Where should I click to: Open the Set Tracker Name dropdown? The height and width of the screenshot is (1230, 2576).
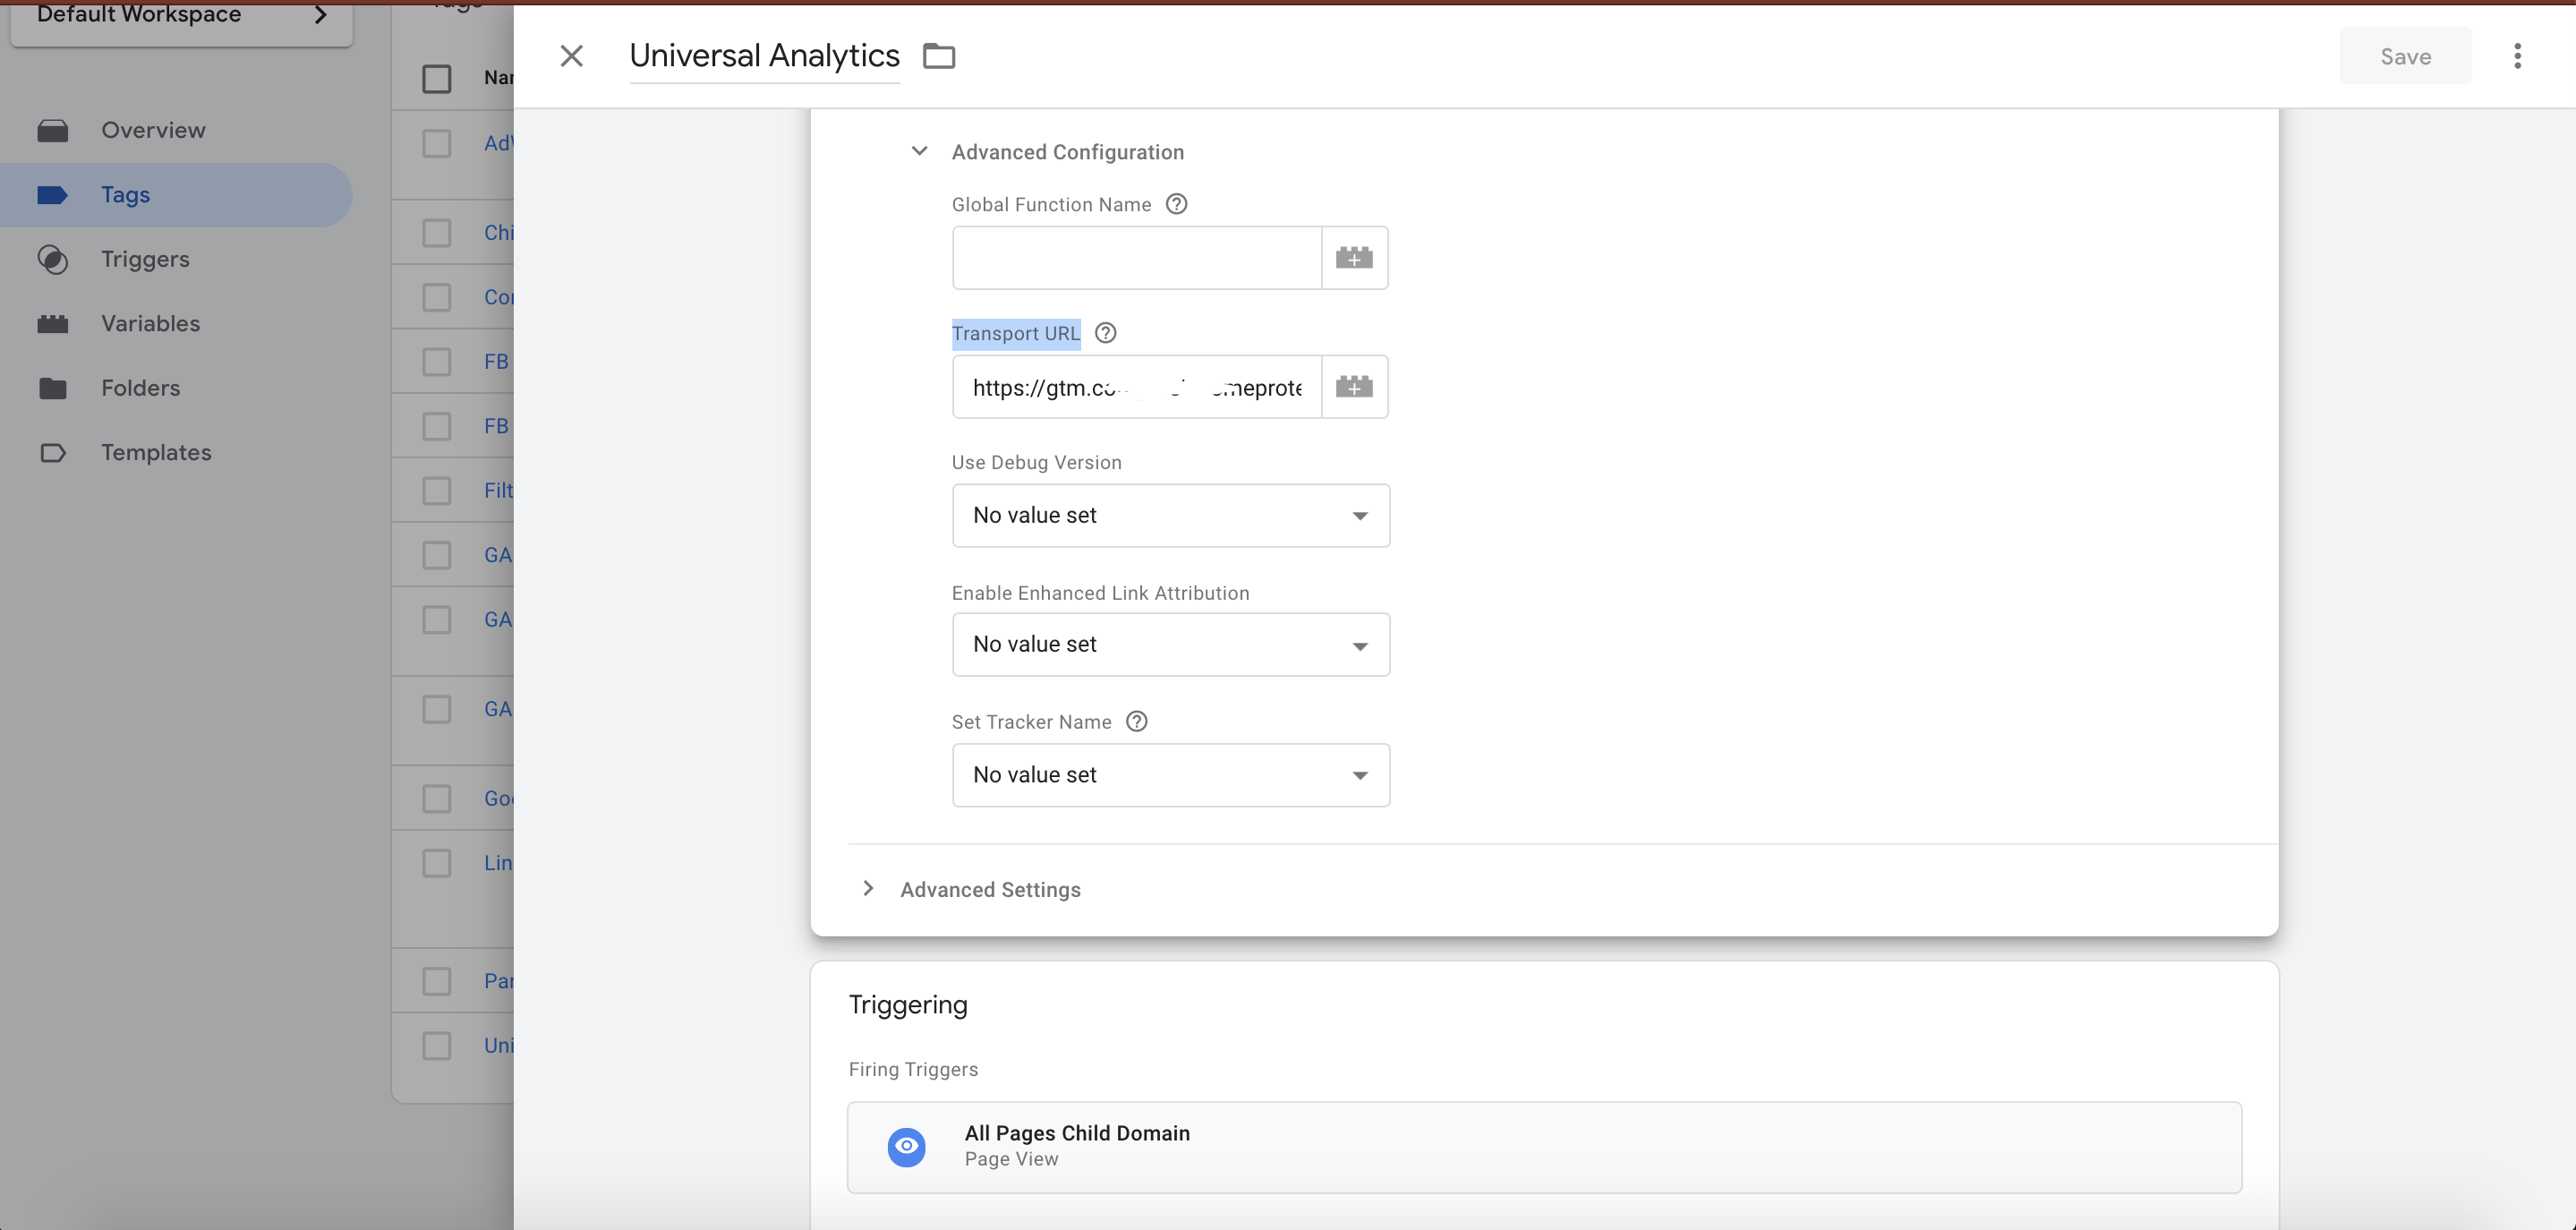pos(1170,775)
